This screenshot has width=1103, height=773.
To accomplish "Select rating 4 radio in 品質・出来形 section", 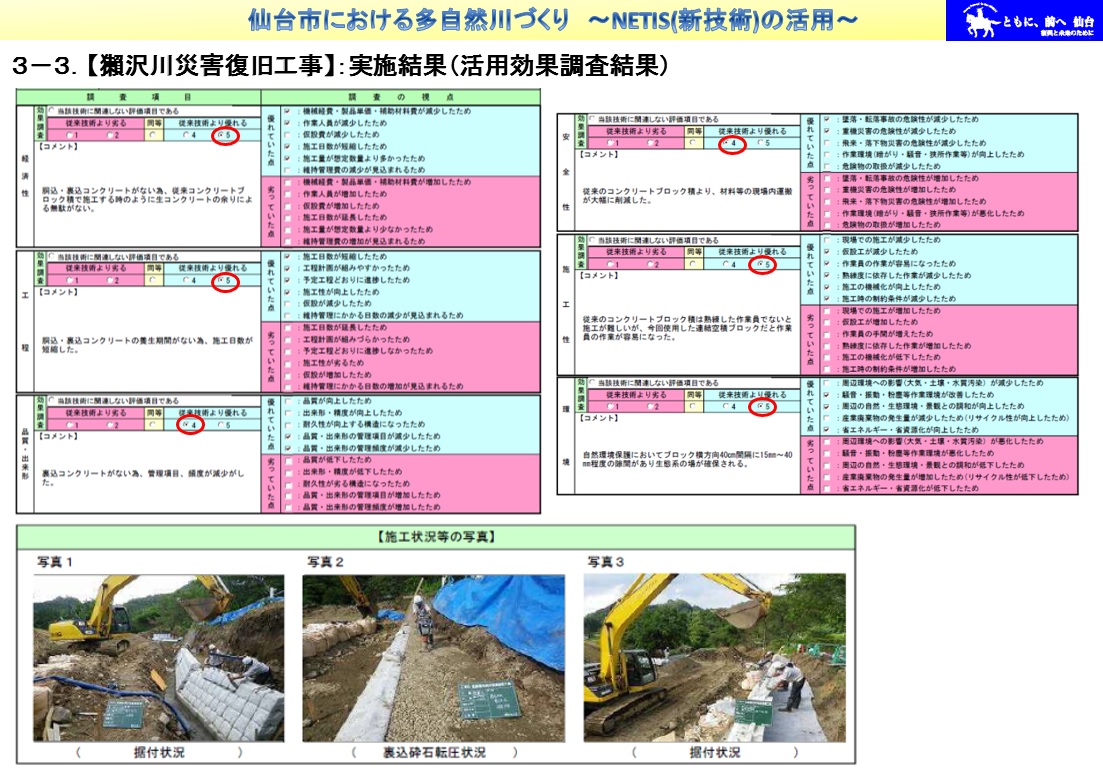I will [185, 425].
